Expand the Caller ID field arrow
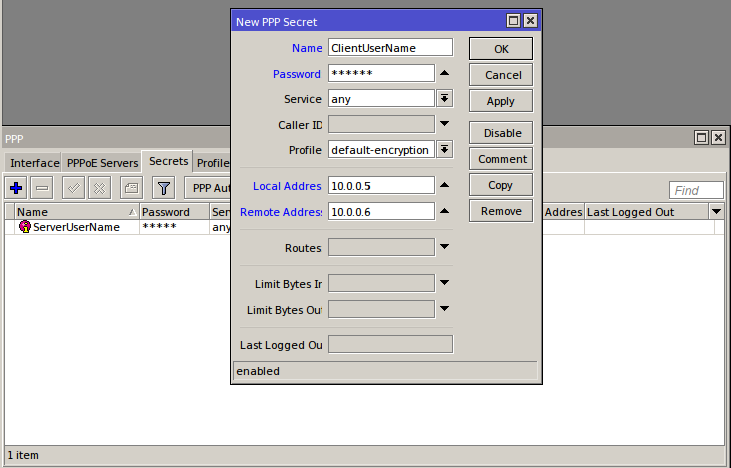 click(445, 125)
